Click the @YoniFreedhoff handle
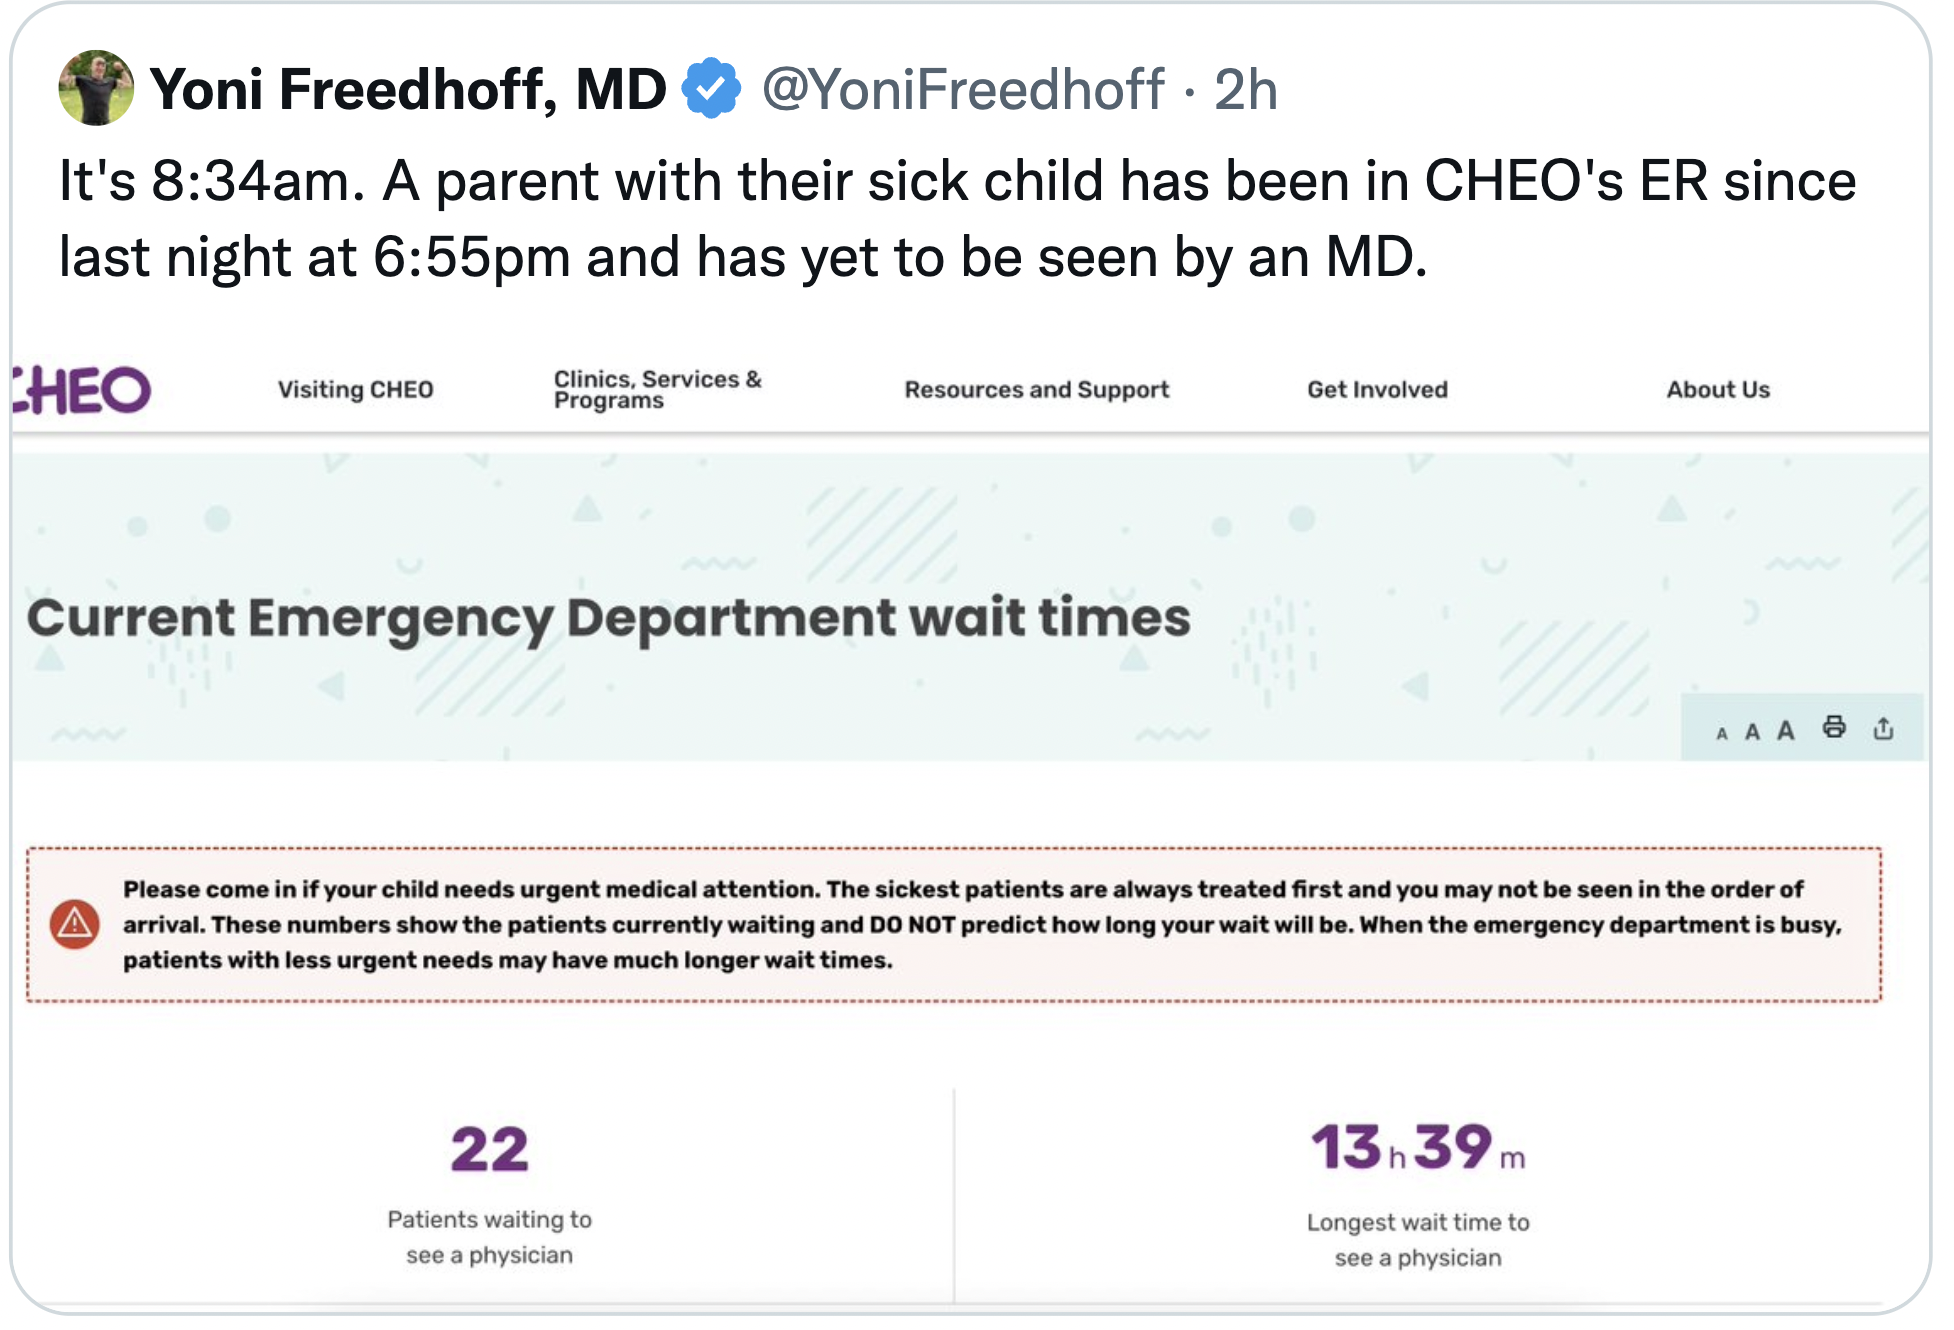The height and width of the screenshot is (1330, 1954). 962,89
